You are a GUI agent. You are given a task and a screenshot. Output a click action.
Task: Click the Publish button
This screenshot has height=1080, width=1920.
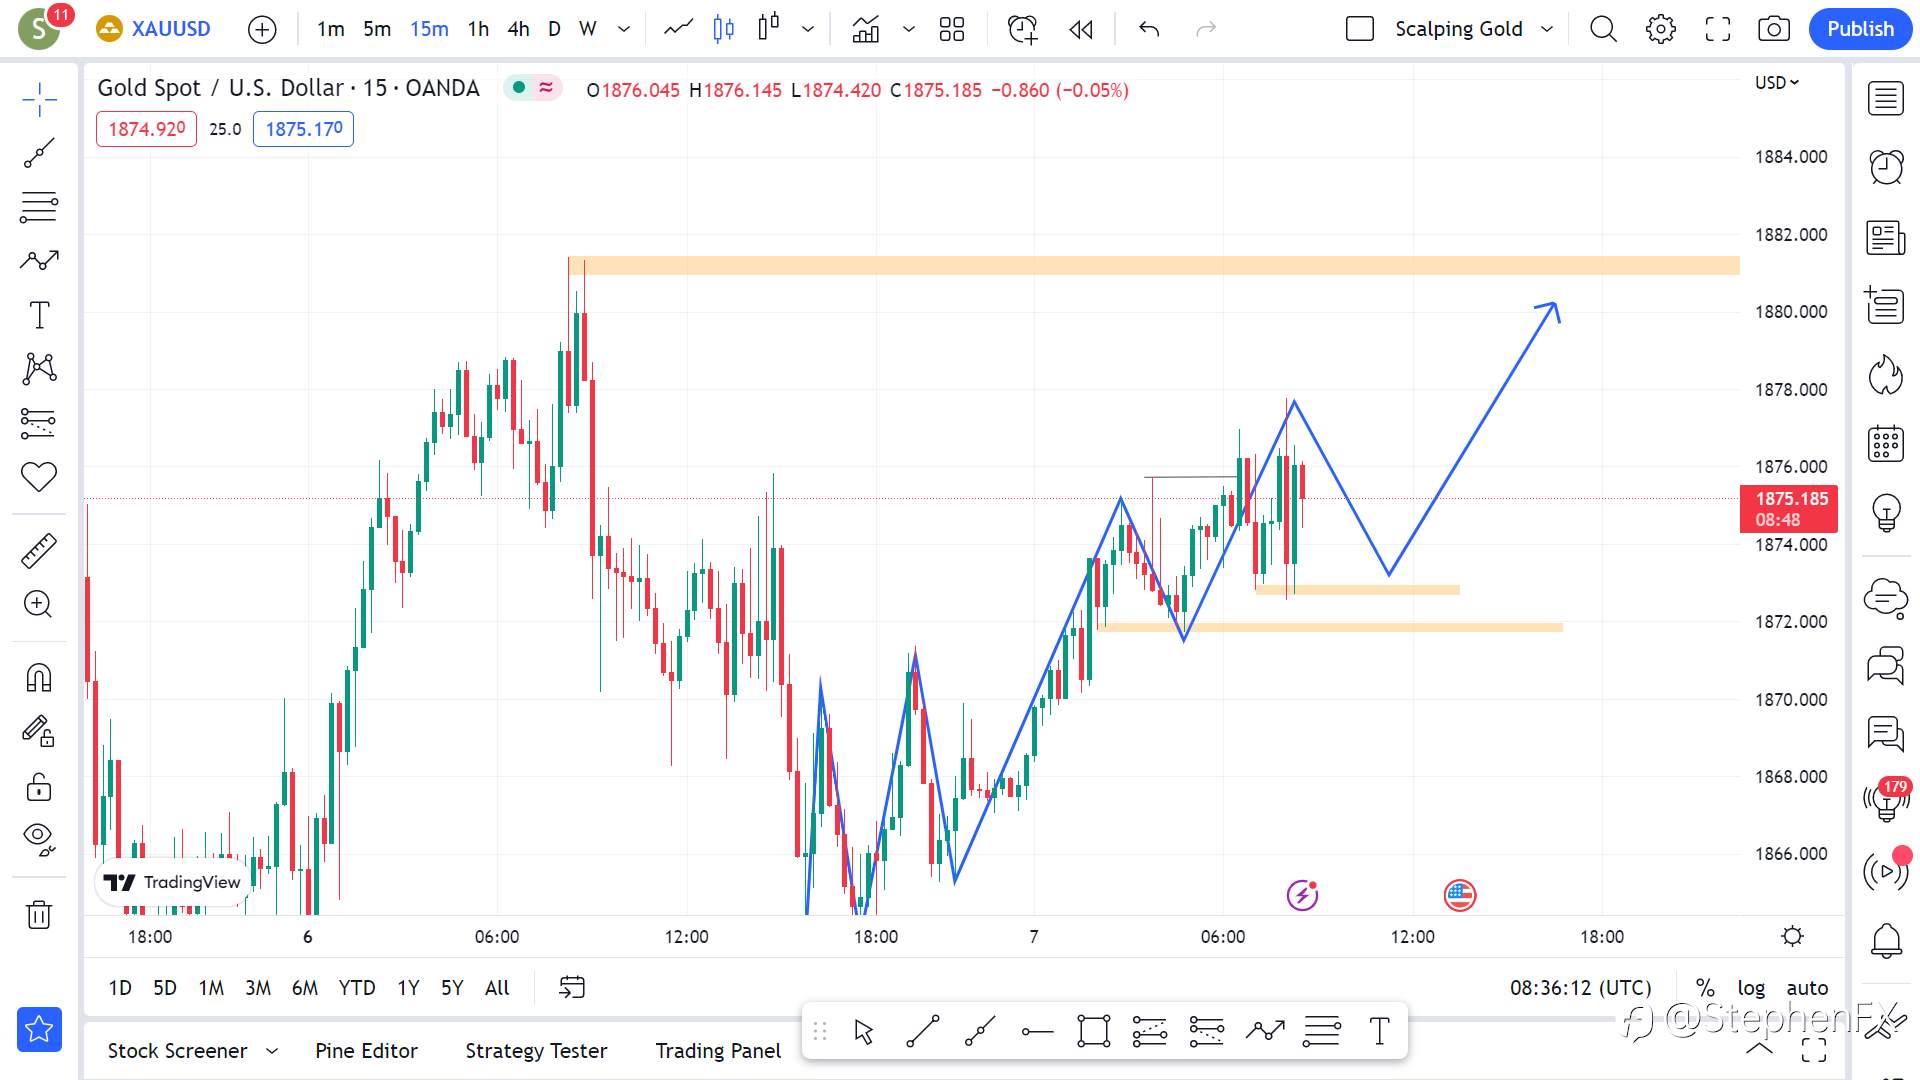pyautogui.click(x=1860, y=29)
